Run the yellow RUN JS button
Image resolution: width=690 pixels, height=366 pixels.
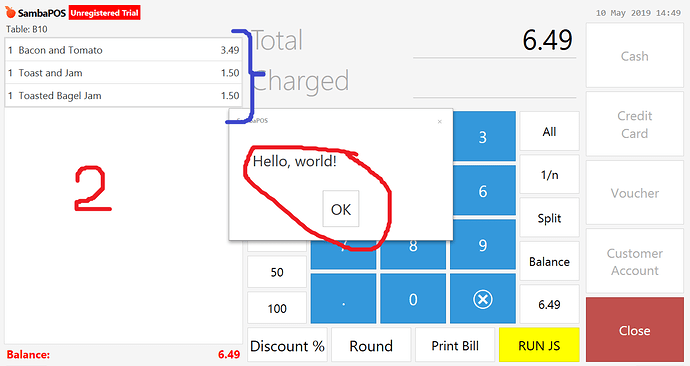click(x=539, y=345)
